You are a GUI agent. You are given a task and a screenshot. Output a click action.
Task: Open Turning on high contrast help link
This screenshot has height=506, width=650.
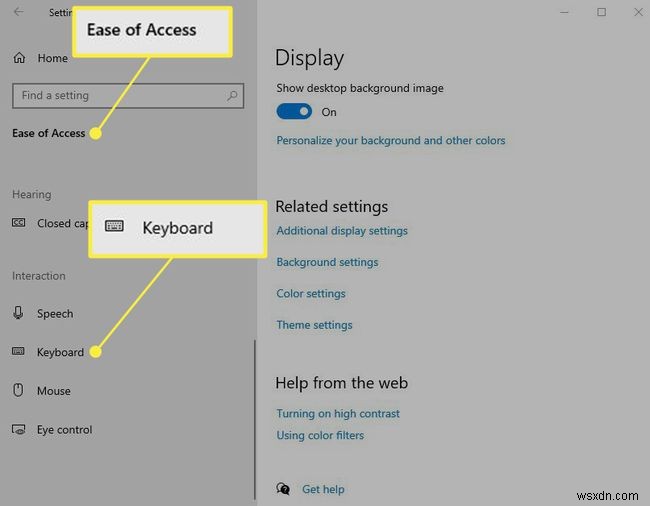(x=338, y=414)
